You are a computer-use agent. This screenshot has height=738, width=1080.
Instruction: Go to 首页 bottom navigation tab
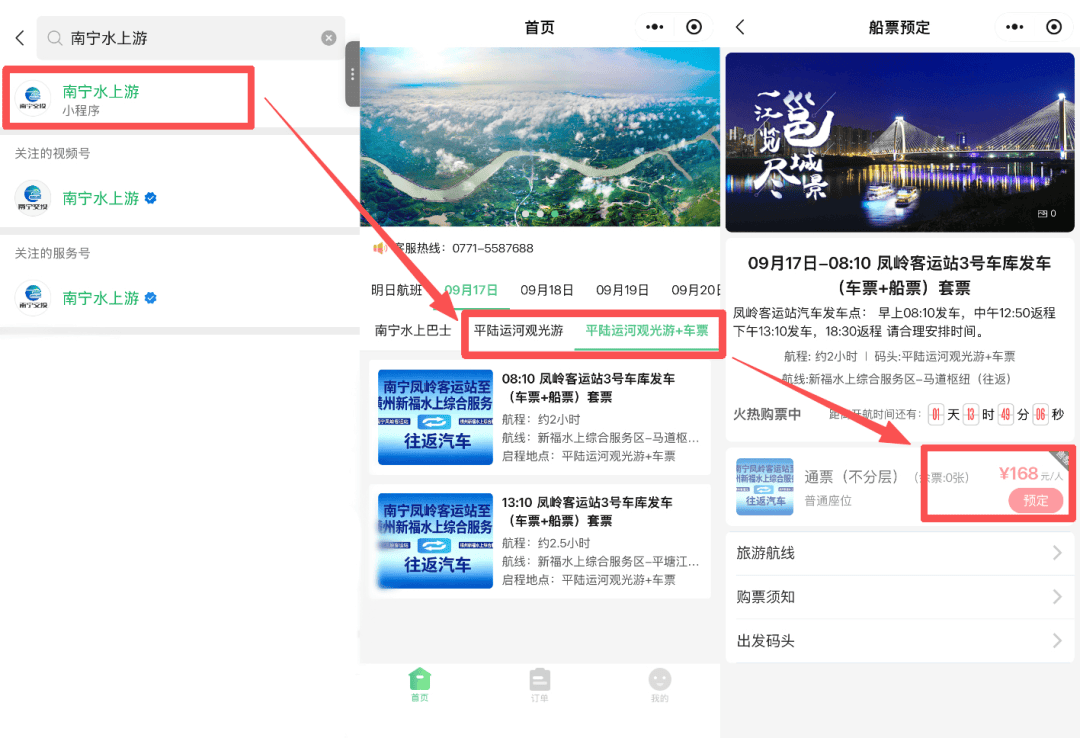(419, 684)
